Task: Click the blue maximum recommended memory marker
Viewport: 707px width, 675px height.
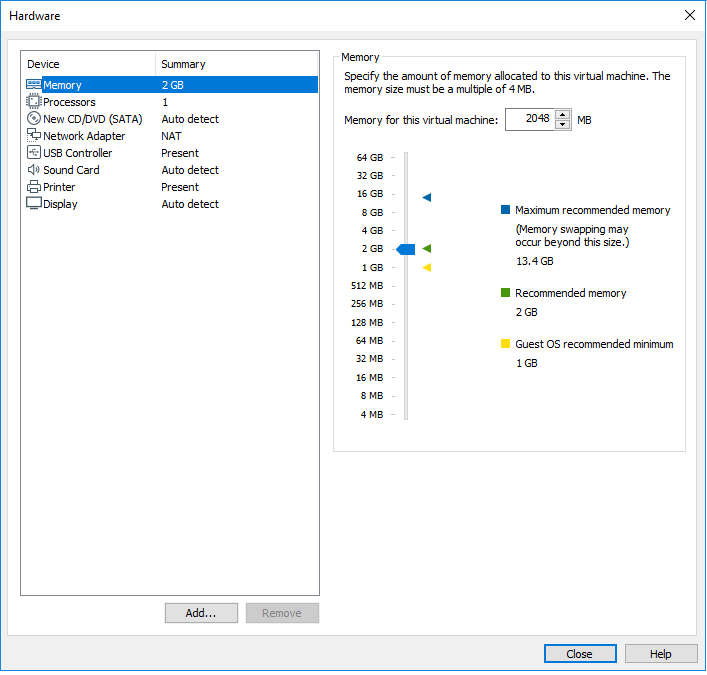Action: click(x=427, y=197)
